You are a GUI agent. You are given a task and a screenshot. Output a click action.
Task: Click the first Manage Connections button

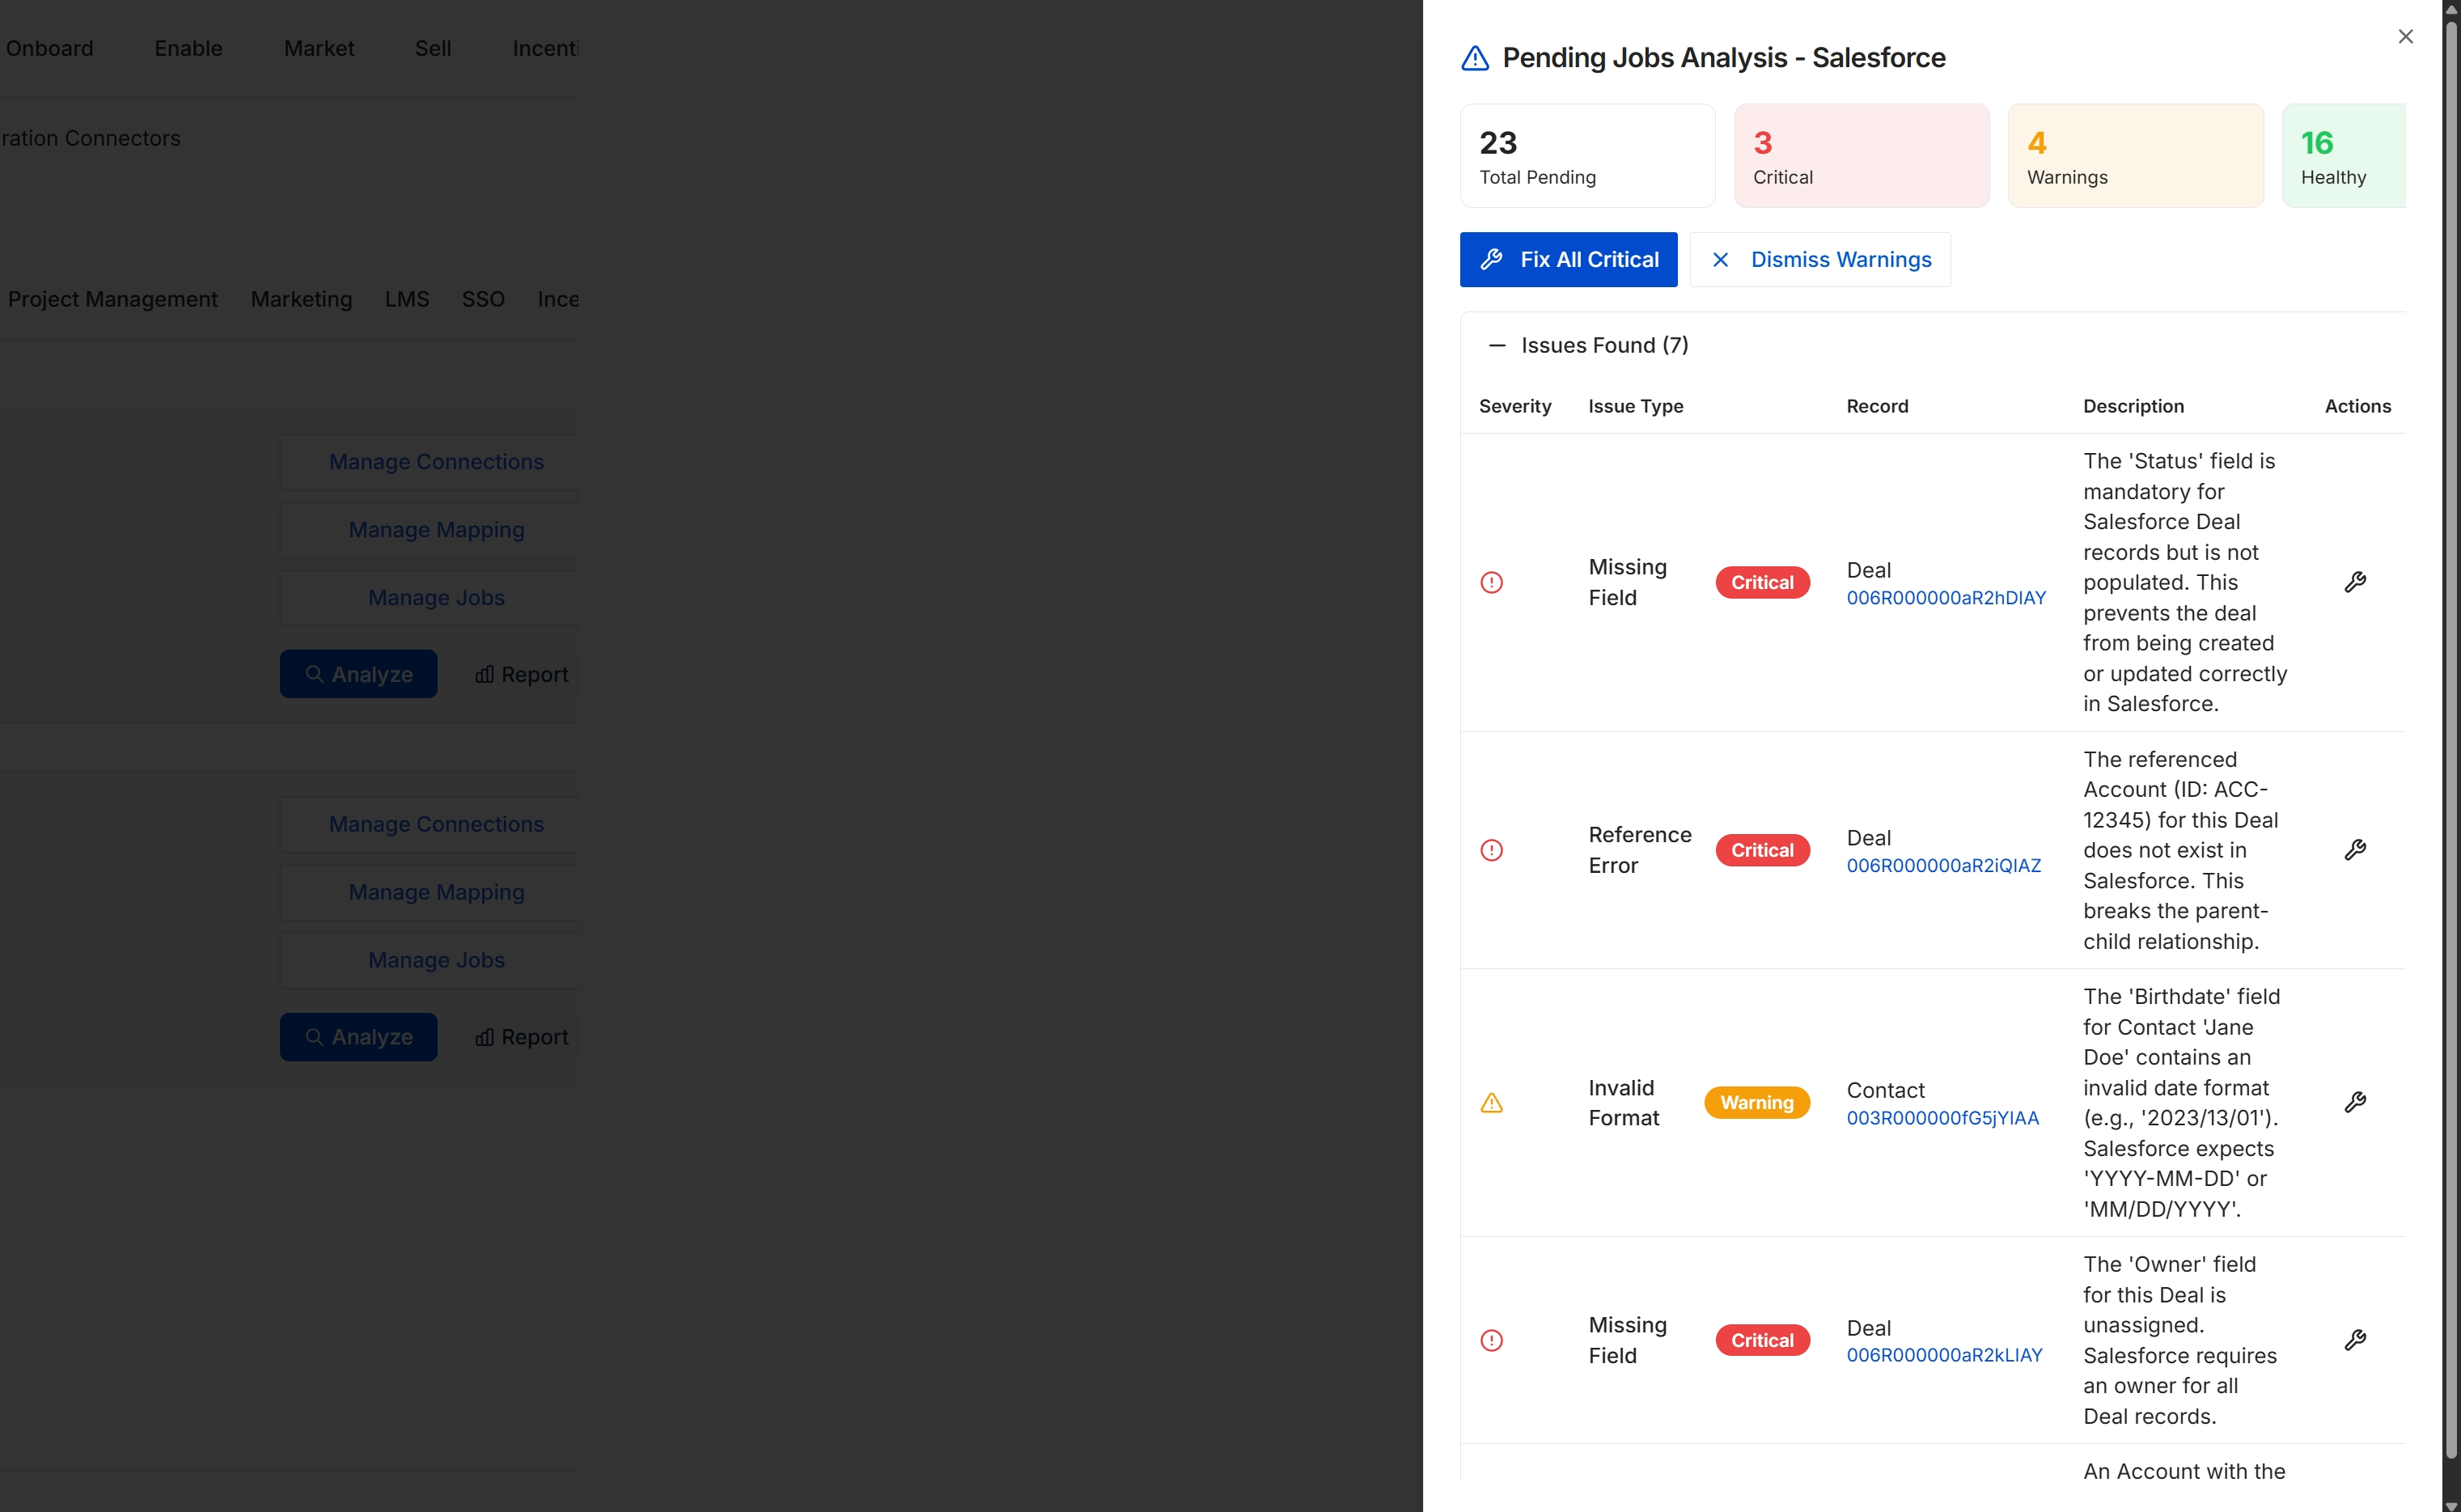coord(430,462)
